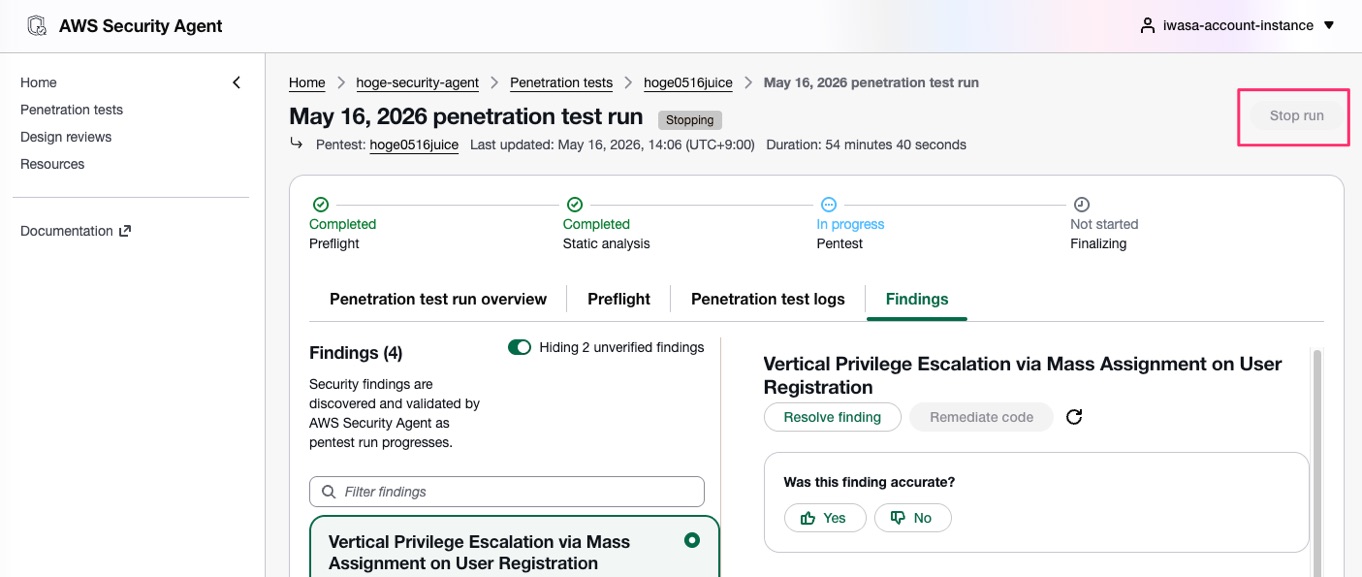Open the Pentest hoge0516juice link under the title

(414, 145)
